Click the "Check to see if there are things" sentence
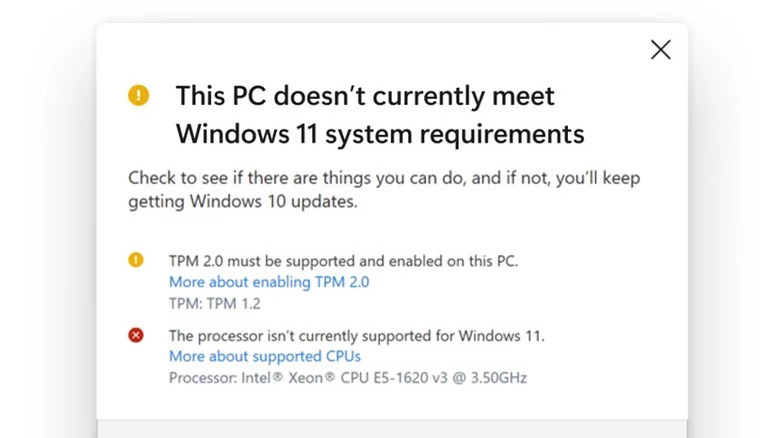The width and height of the screenshot is (780, 438). click(384, 179)
